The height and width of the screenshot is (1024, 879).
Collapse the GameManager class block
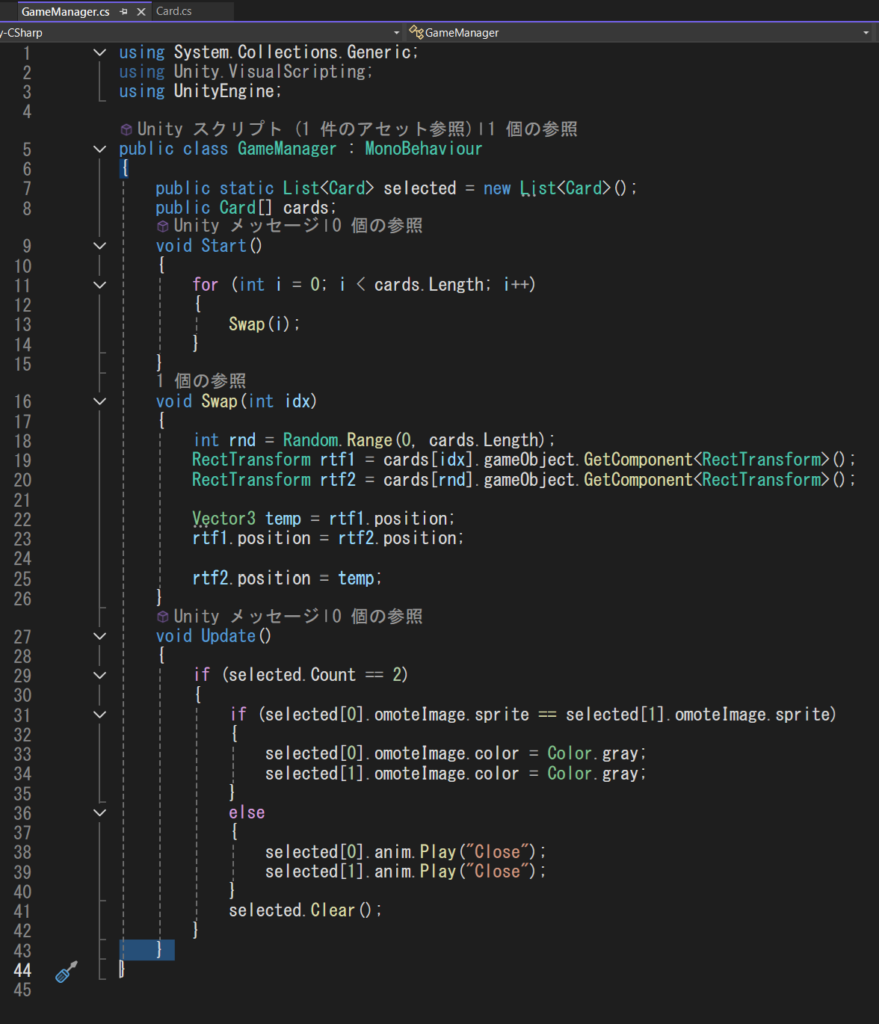click(99, 149)
